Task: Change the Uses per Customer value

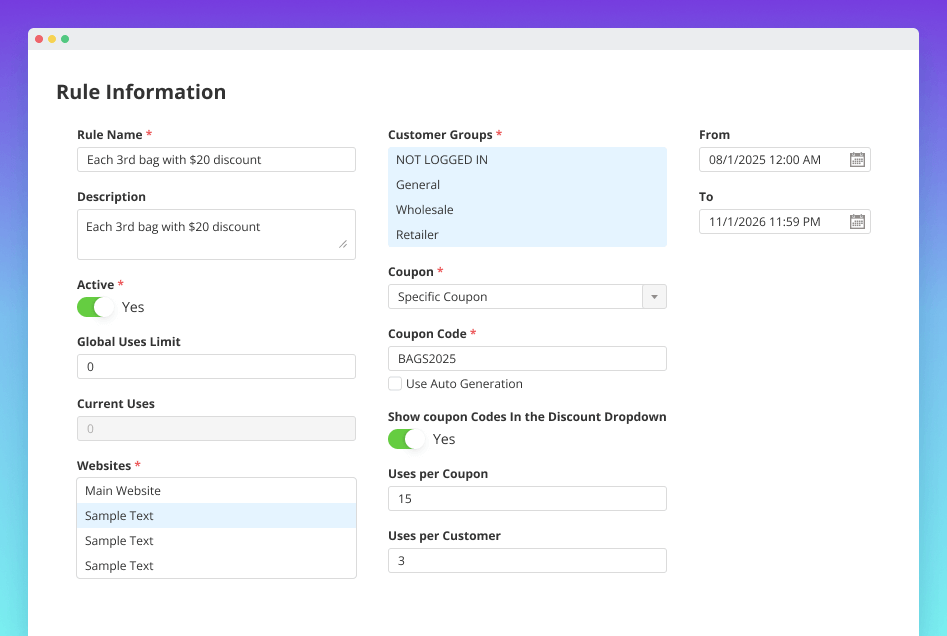Action: tap(527, 560)
